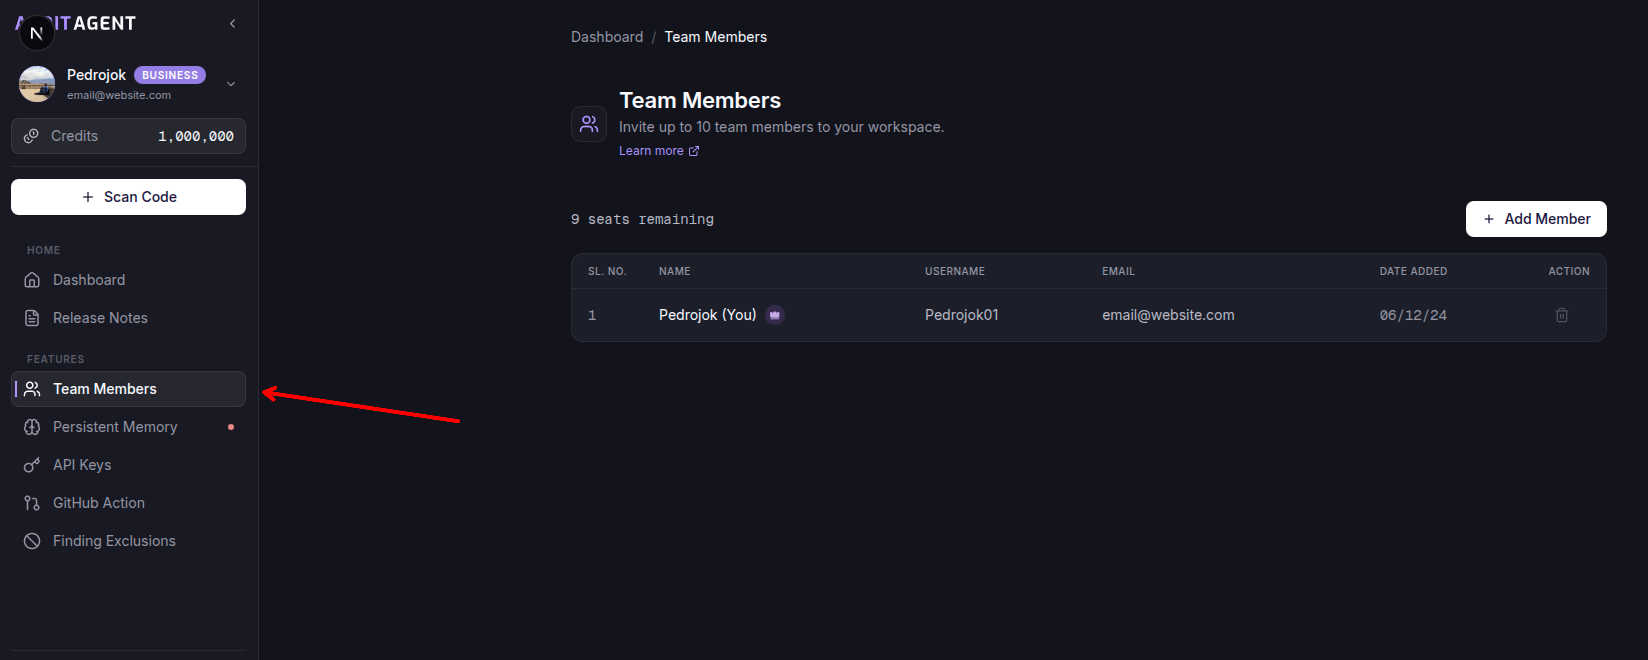1648x660 pixels.
Task: Click the red dot beside Persistent Memory
Action: click(x=231, y=427)
